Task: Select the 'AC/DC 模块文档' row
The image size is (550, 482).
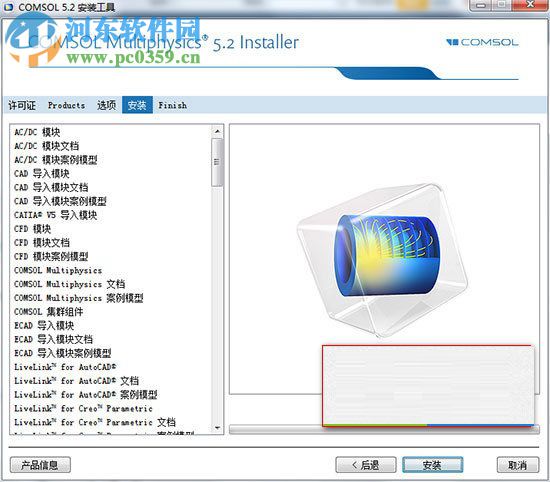Action: coord(111,146)
